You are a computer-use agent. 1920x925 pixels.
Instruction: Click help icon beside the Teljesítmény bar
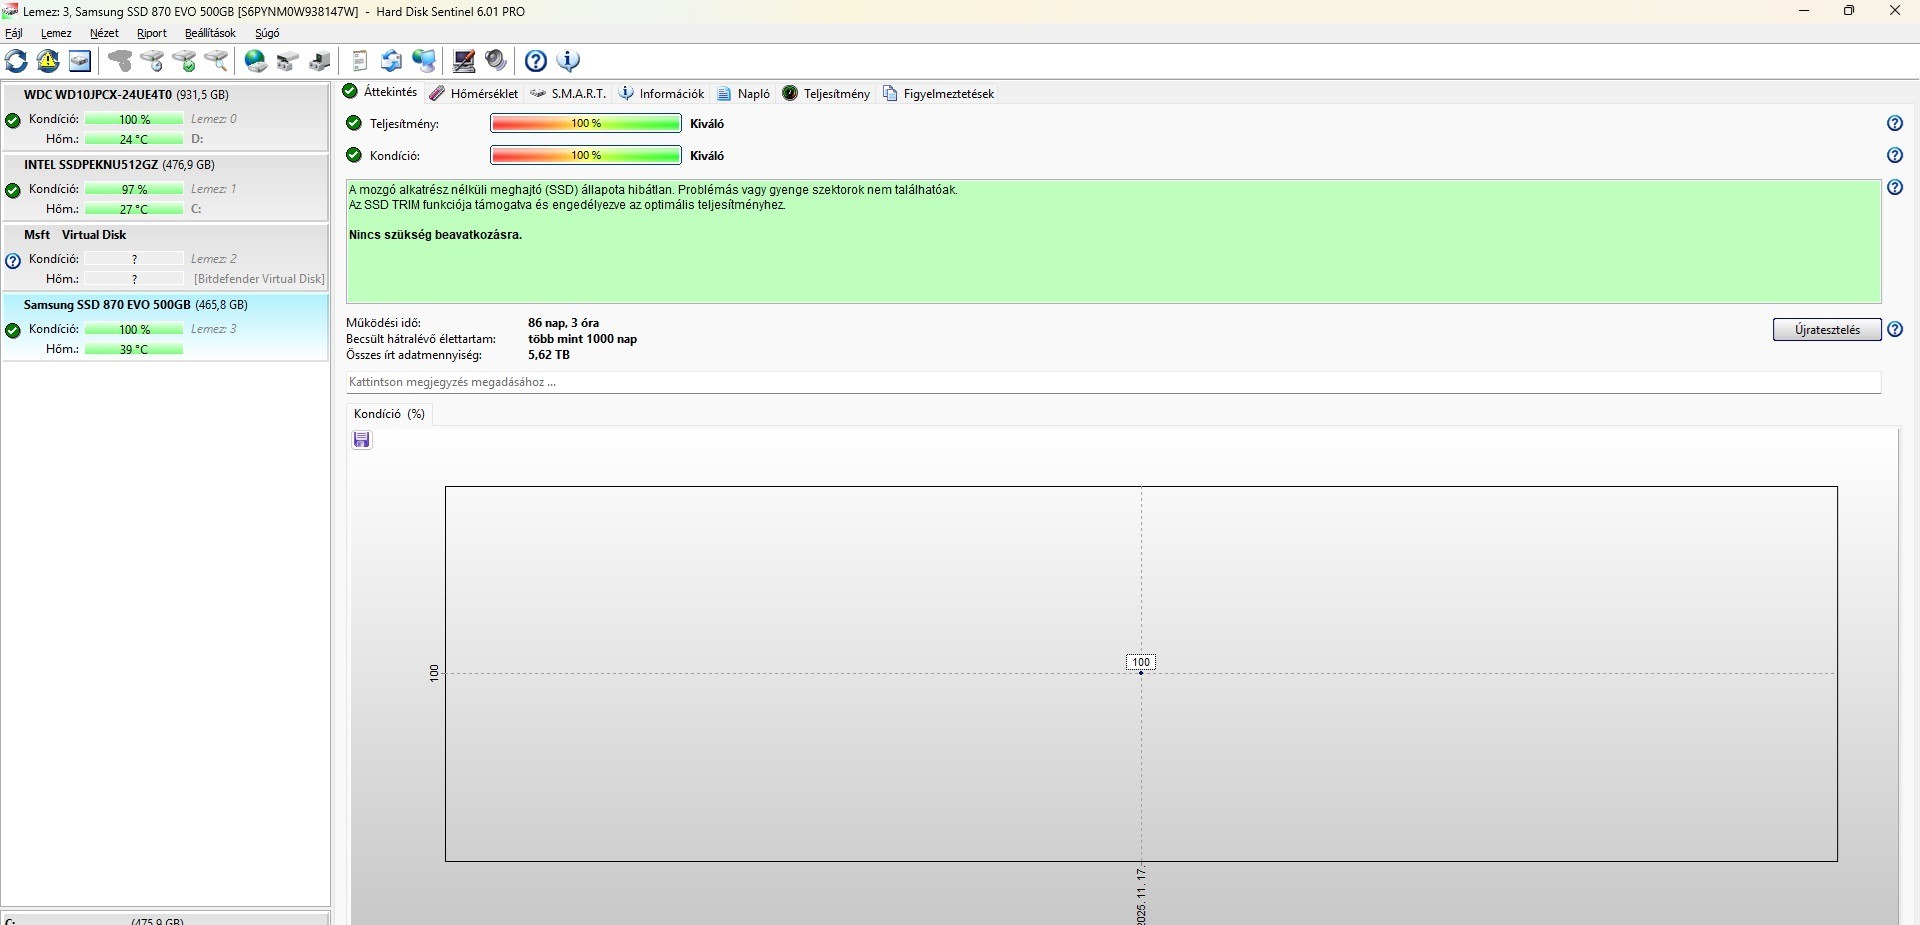(x=1895, y=123)
